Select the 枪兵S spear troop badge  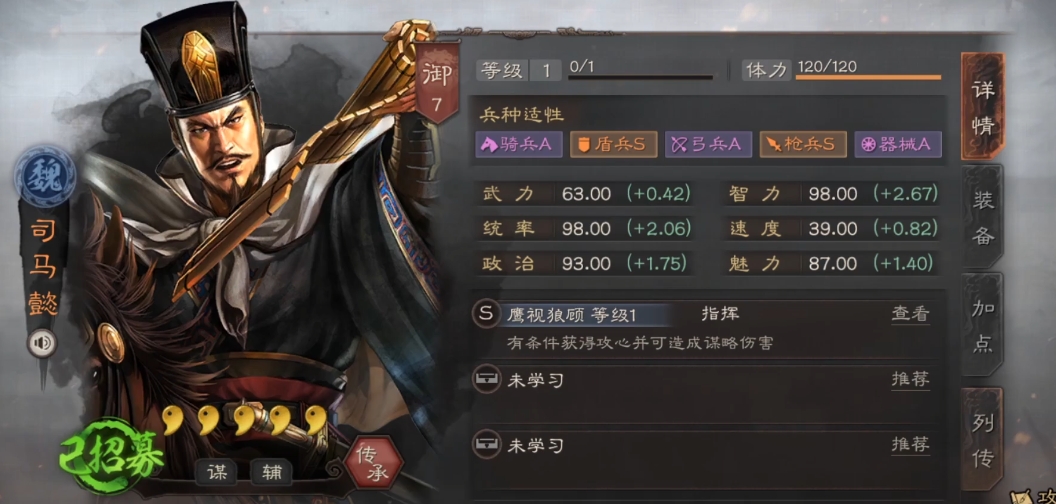click(803, 144)
